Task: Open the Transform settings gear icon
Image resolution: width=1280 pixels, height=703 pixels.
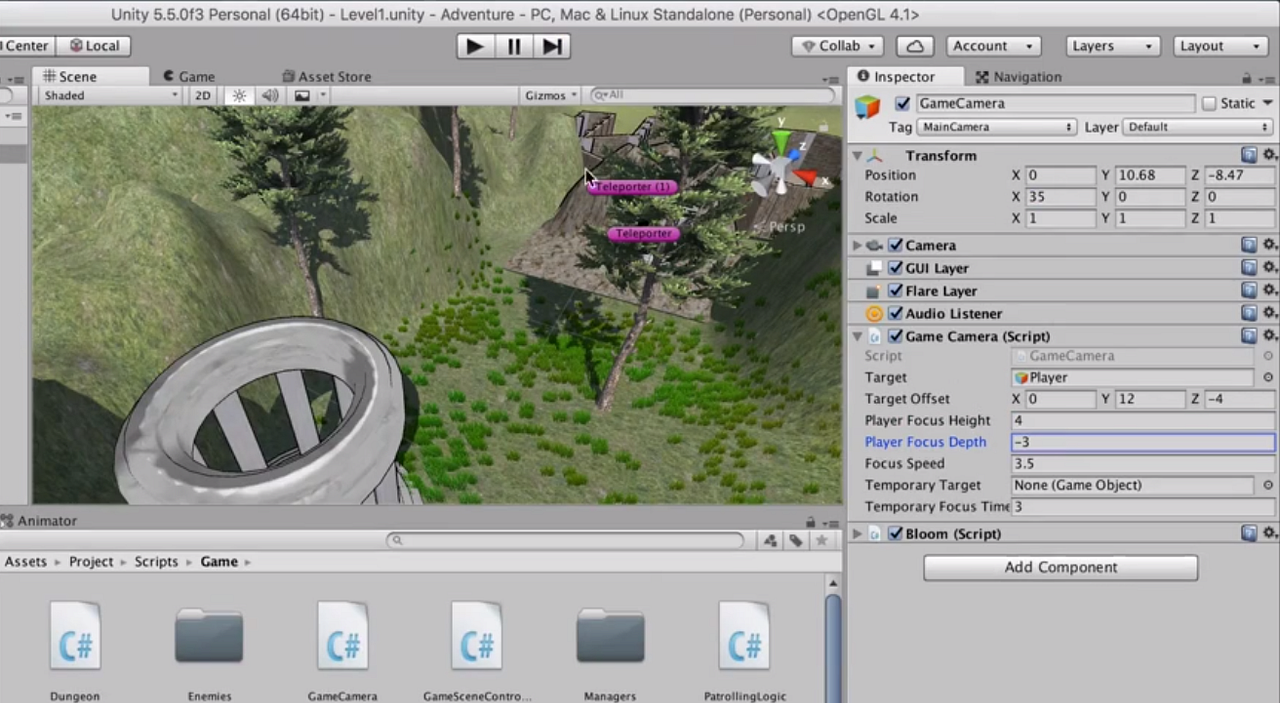Action: point(1269,155)
